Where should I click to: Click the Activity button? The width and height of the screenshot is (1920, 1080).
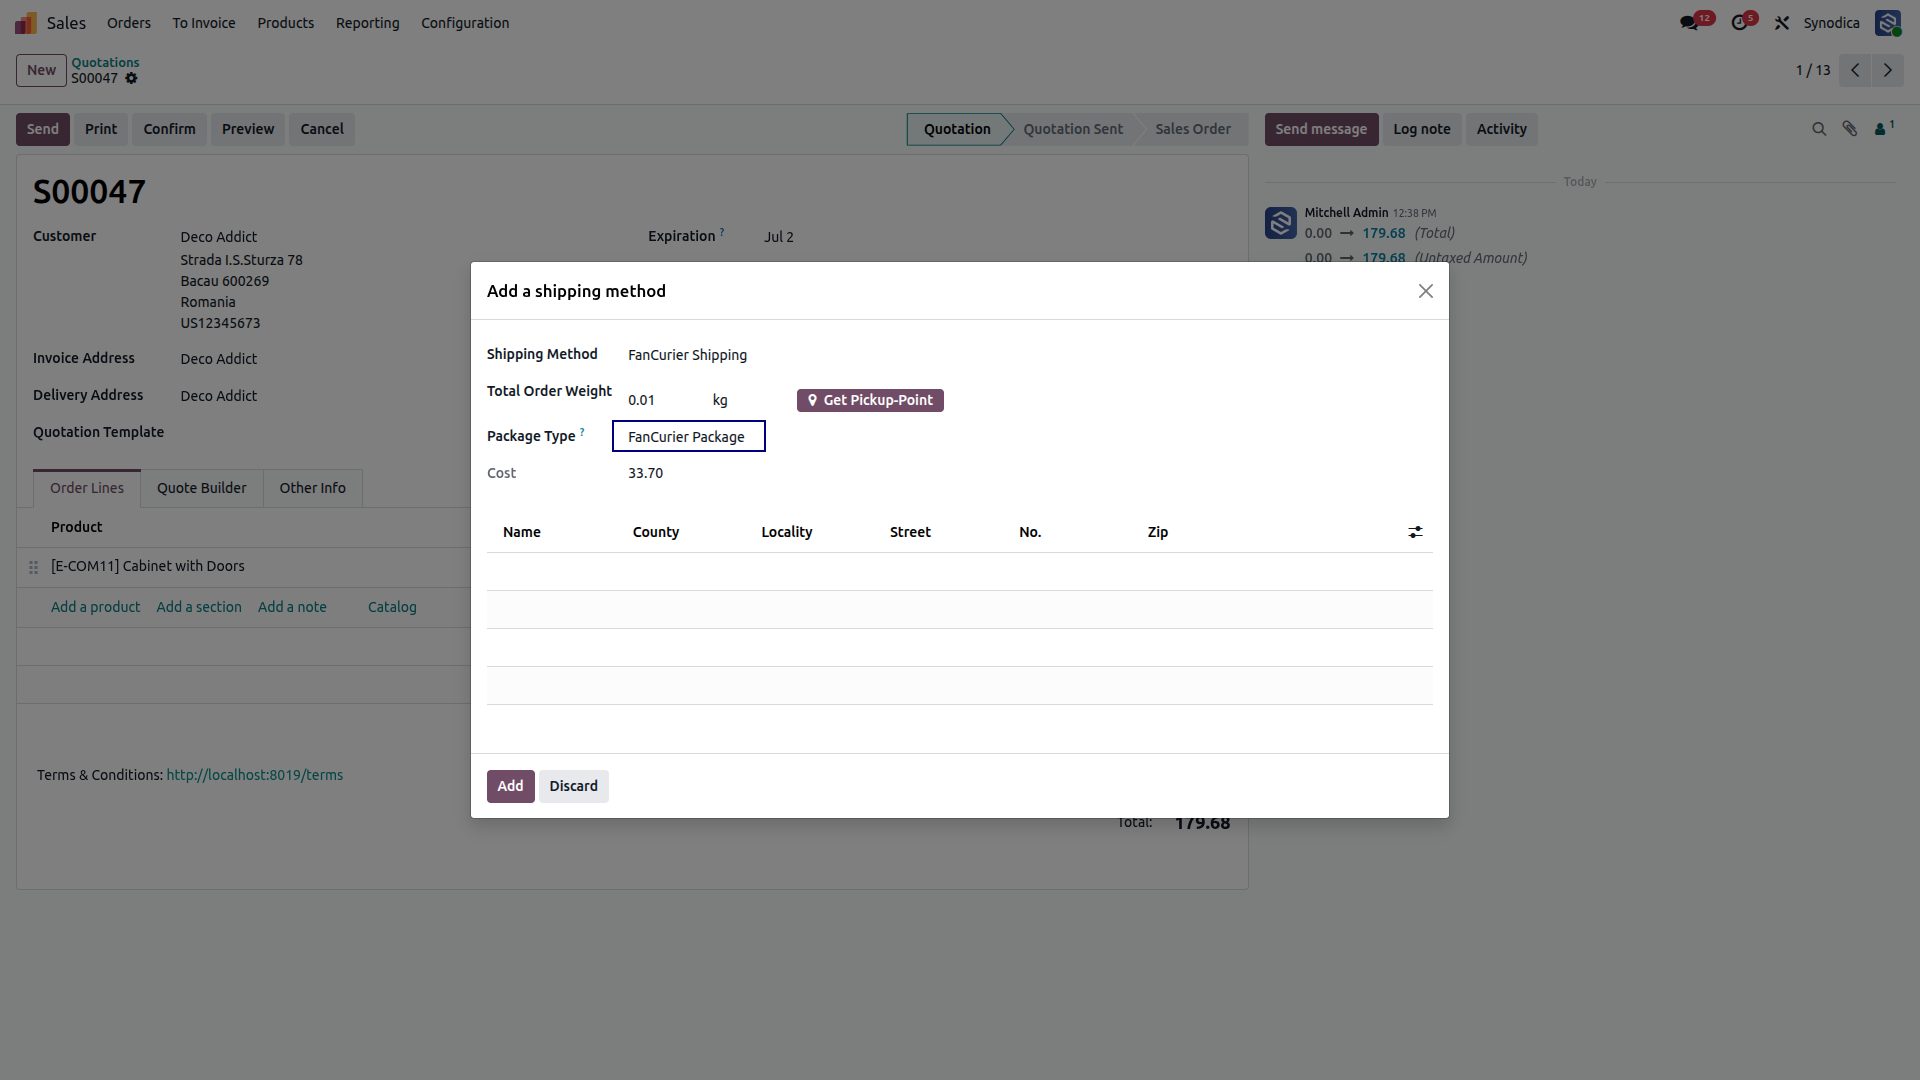point(1502,129)
